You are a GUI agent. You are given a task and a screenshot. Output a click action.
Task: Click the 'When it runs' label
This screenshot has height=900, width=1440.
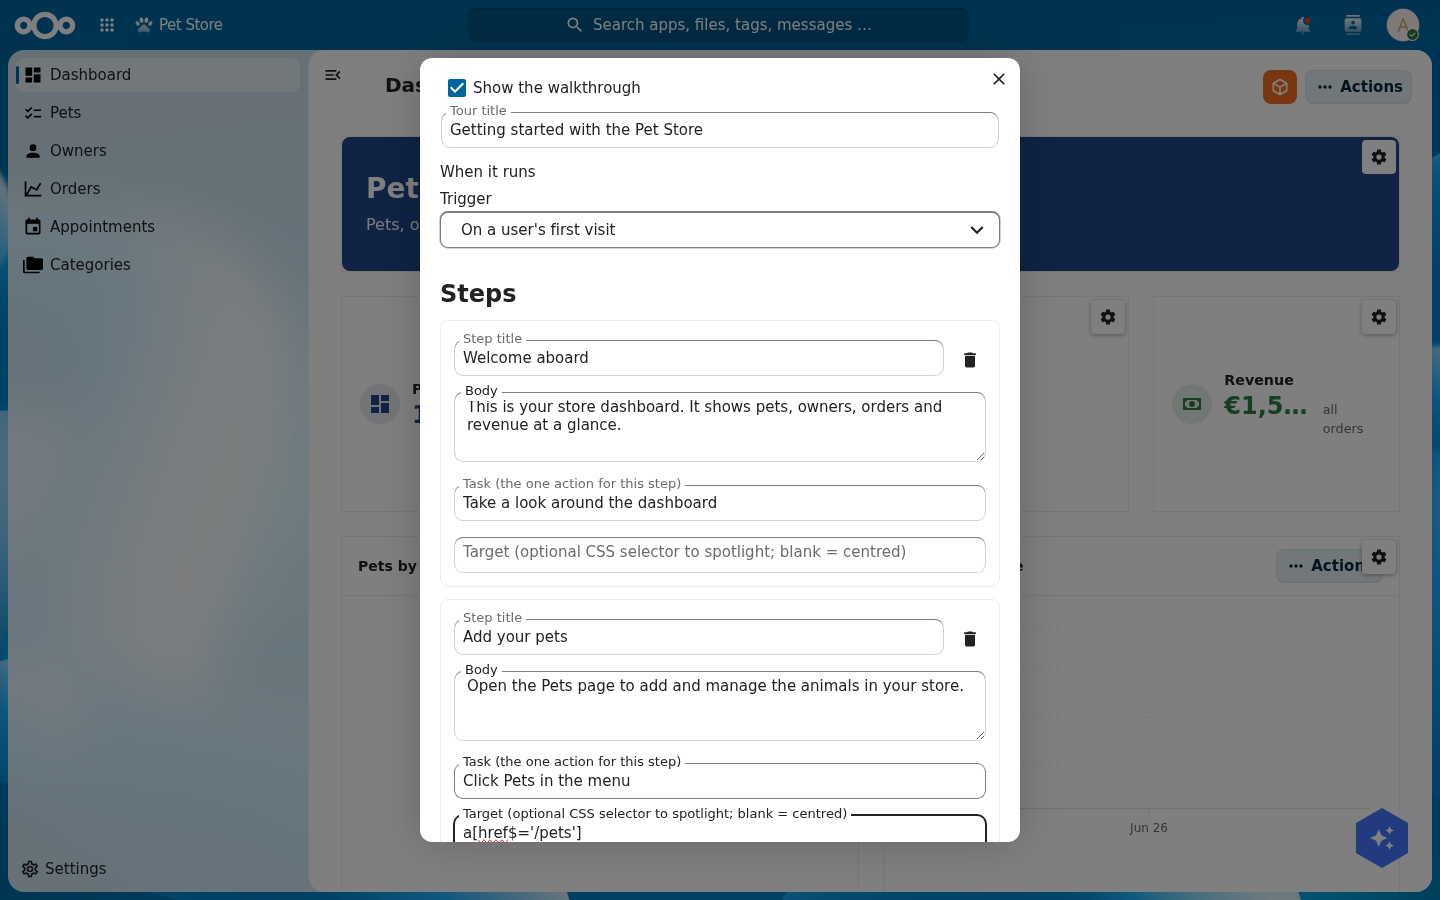pyautogui.click(x=488, y=172)
